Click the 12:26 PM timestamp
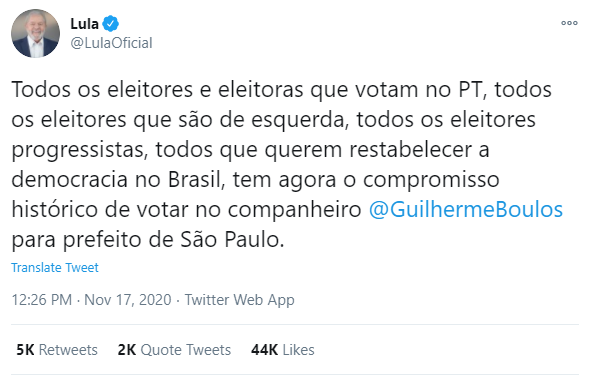592x380 pixels. click(x=42, y=300)
